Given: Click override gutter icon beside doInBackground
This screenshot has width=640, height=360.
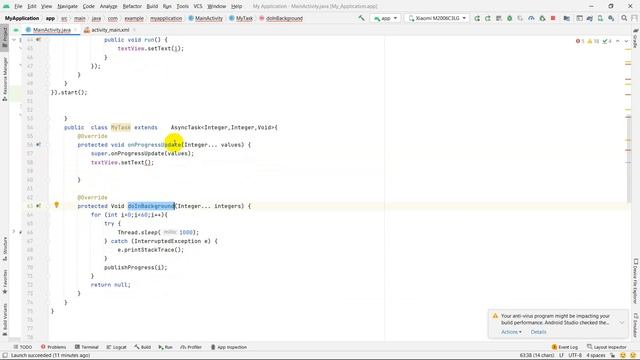Looking at the screenshot, I should (38, 206).
